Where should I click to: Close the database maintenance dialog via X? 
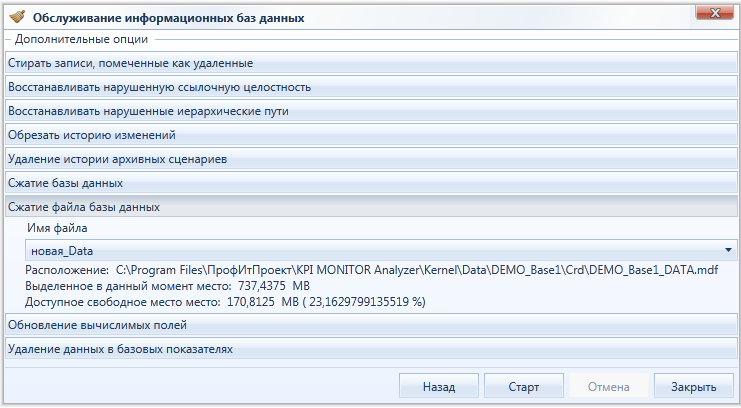tap(715, 13)
